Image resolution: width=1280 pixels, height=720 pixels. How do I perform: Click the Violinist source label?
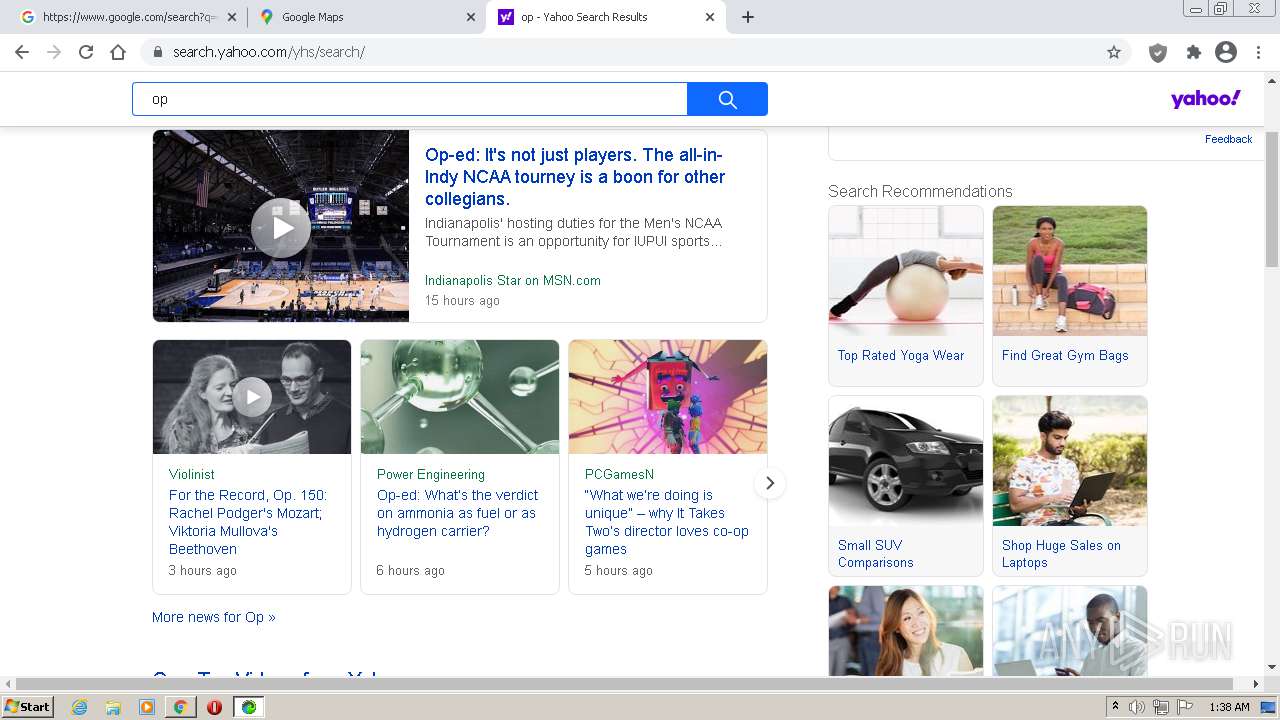pos(192,474)
